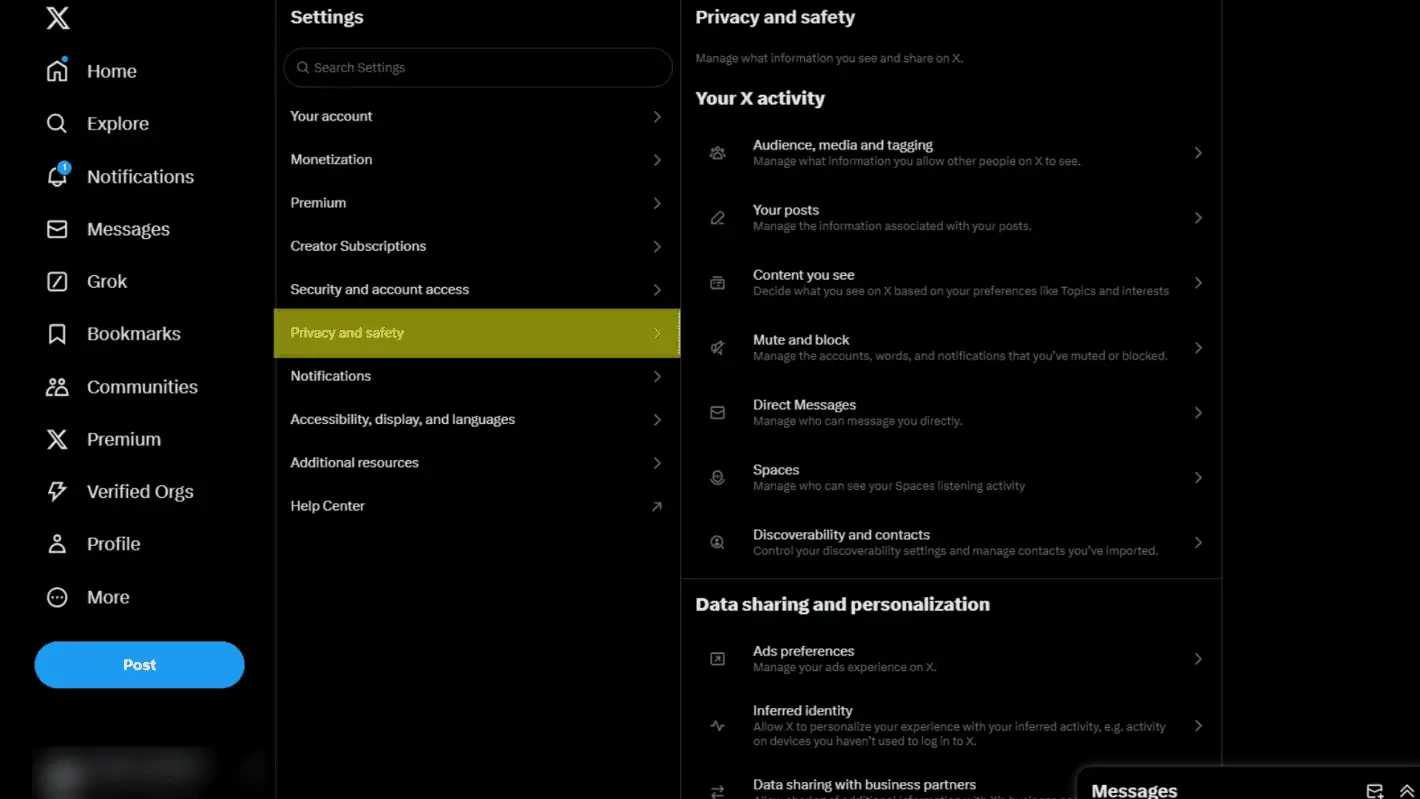Viewport: 1420px width, 799px height.
Task: Click the Search Settings input field
Action: tap(478, 68)
